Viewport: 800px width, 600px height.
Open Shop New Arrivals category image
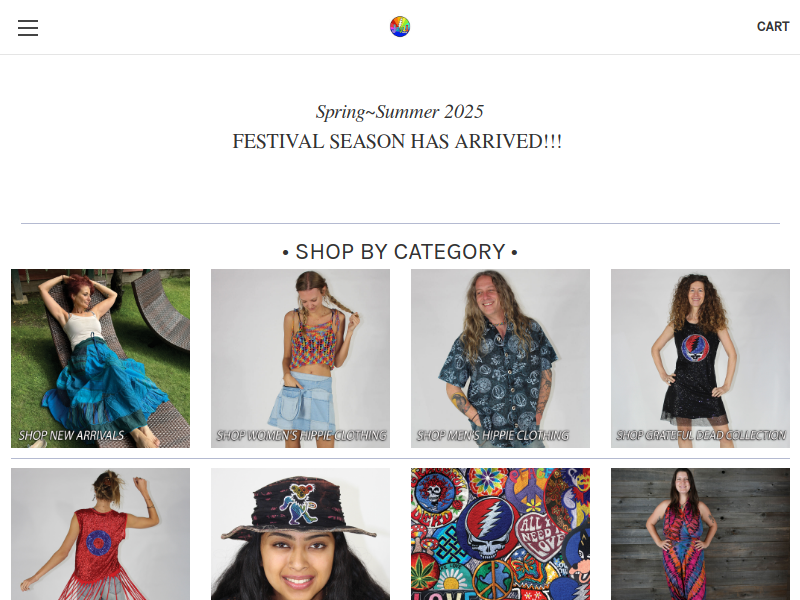coord(101,358)
